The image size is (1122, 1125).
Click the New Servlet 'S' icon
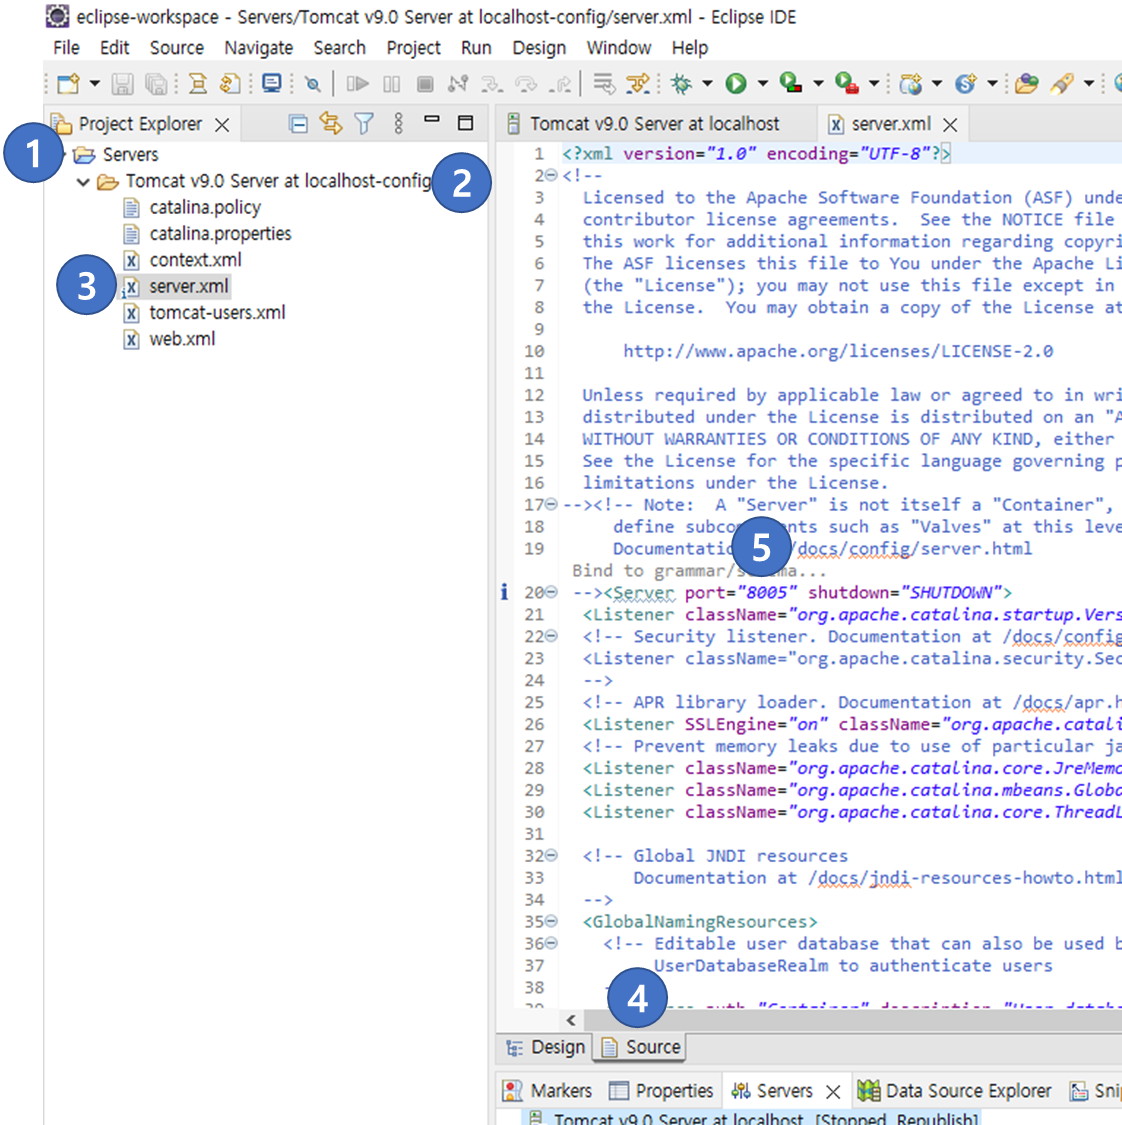coord(966,84)
